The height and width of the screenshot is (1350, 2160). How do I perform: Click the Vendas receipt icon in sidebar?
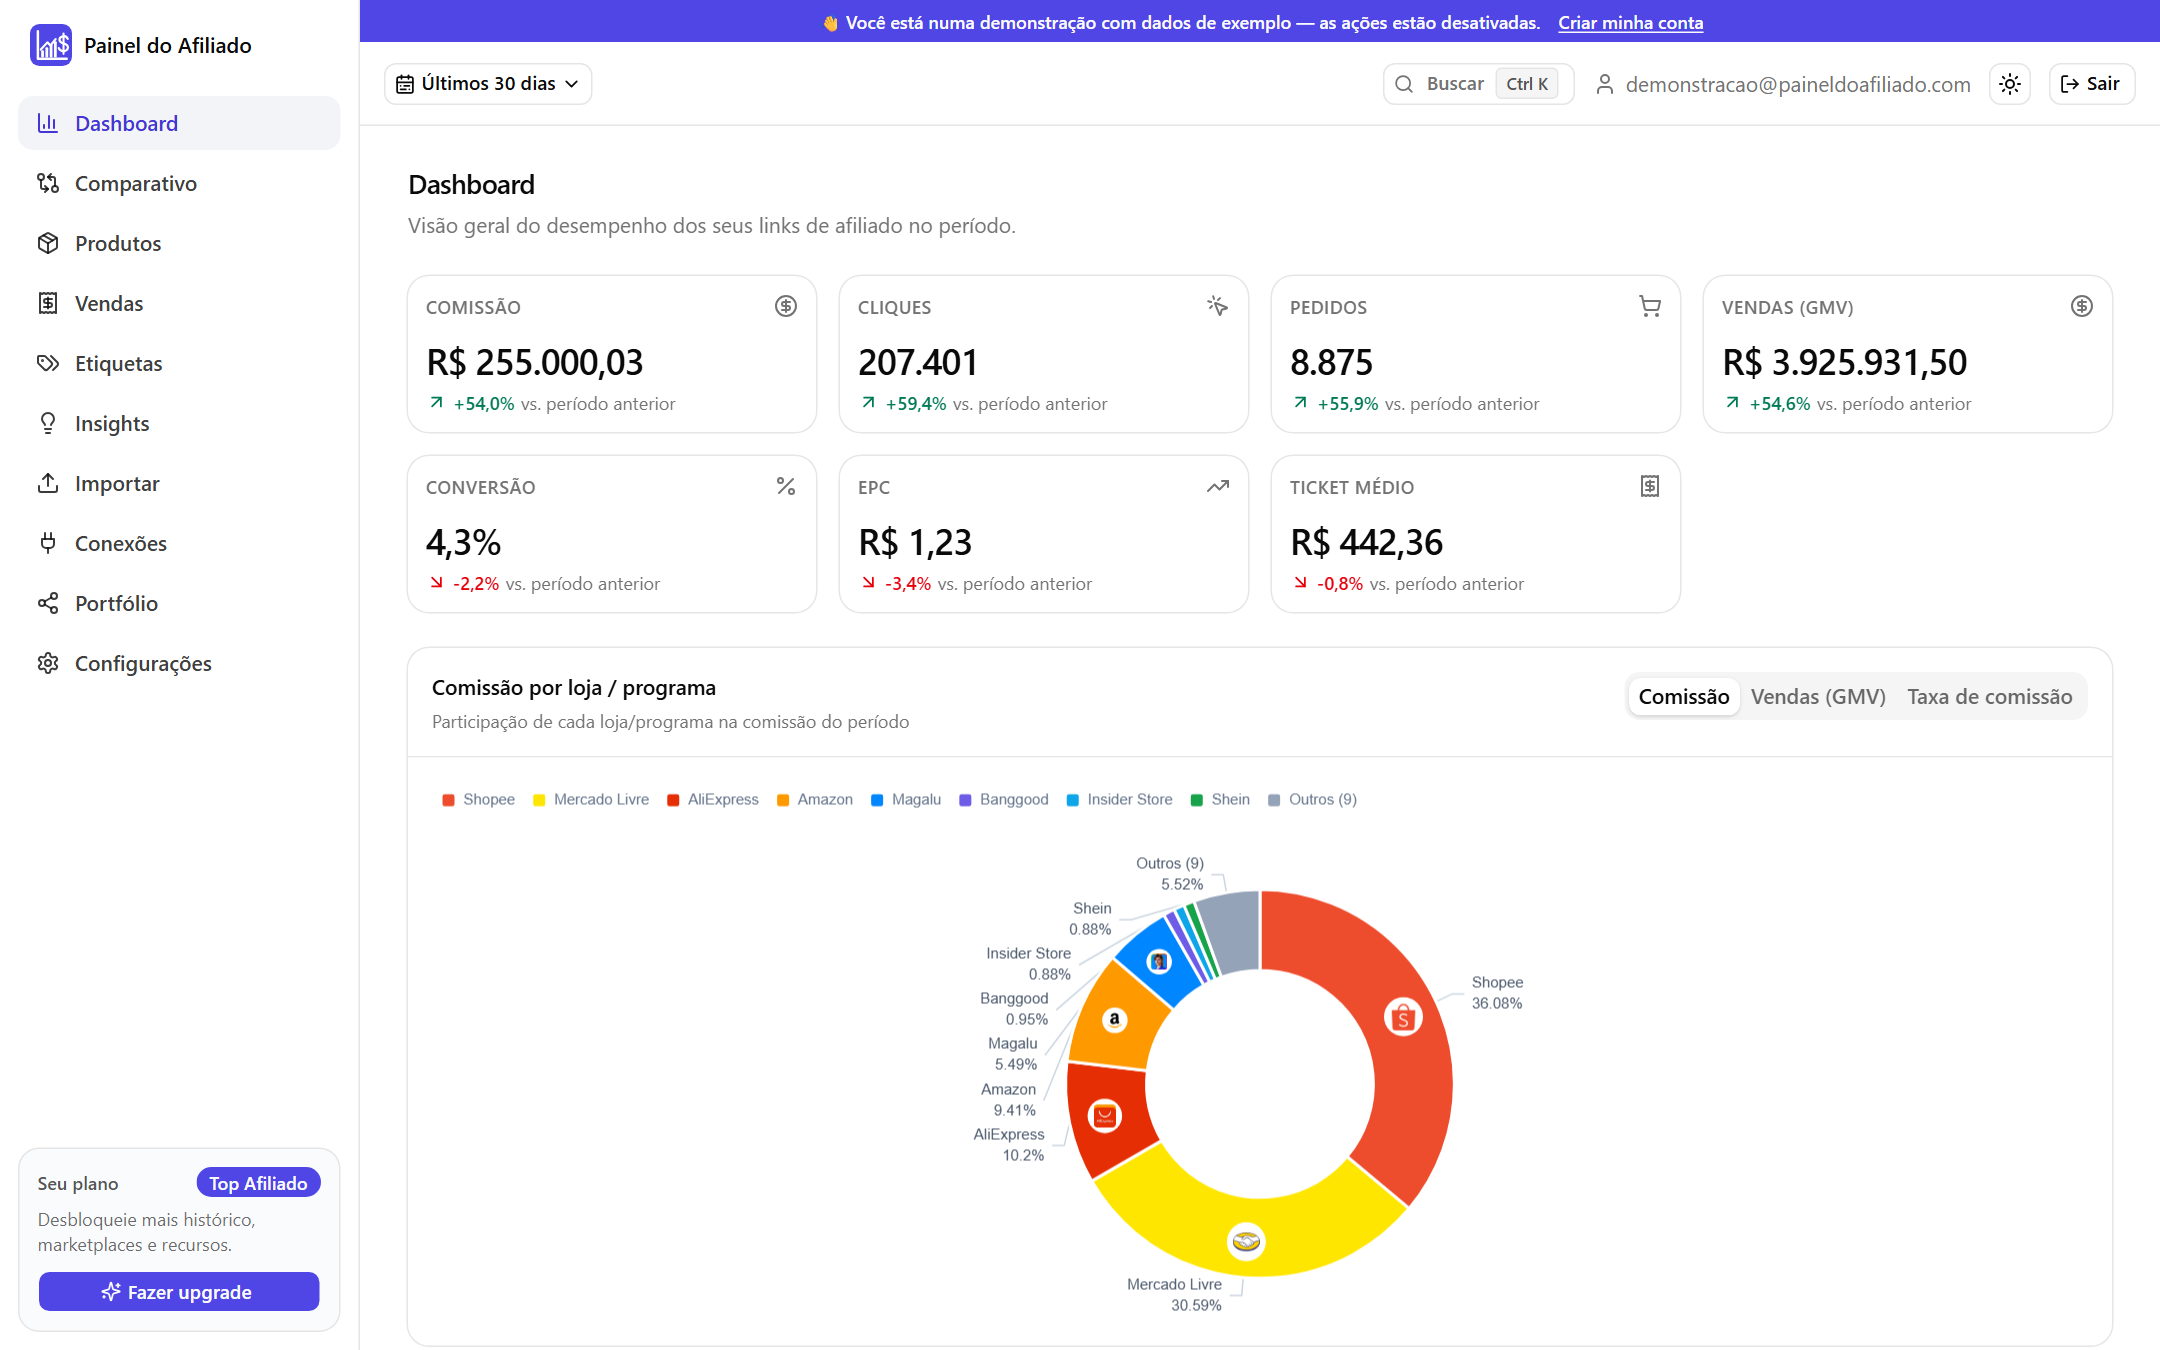[x=48, y=303]
